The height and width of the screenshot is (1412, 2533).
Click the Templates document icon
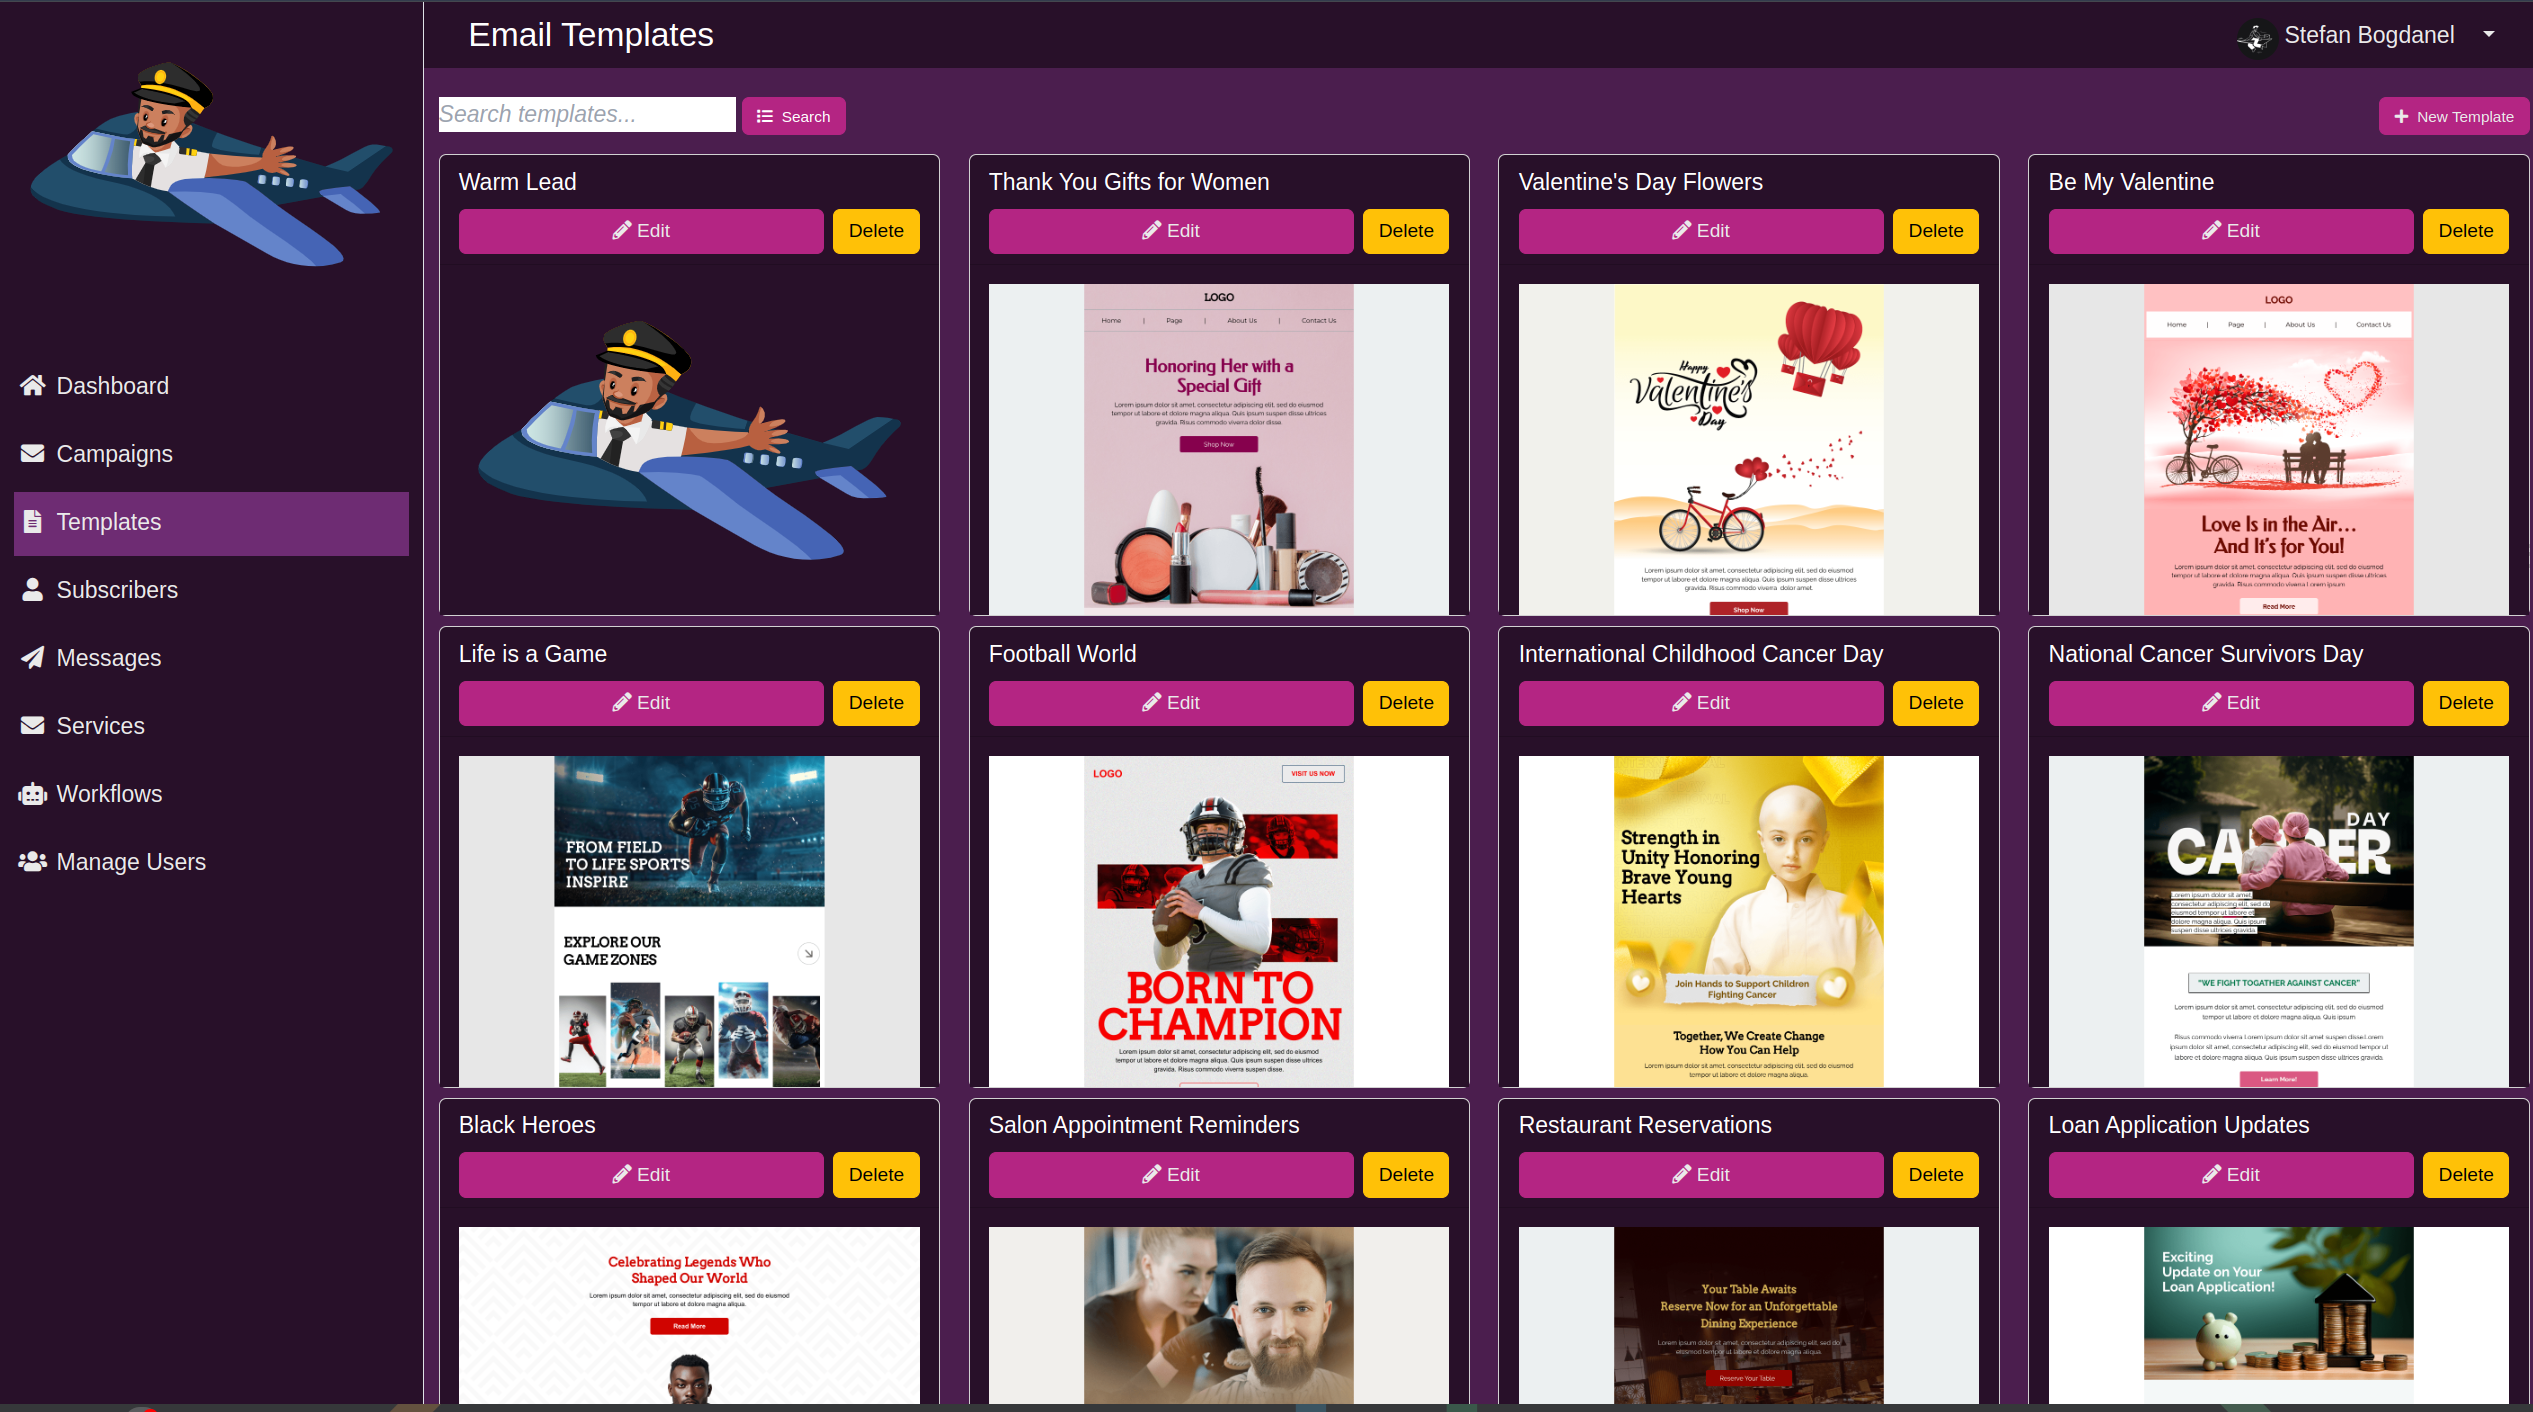tap(33, 521)
